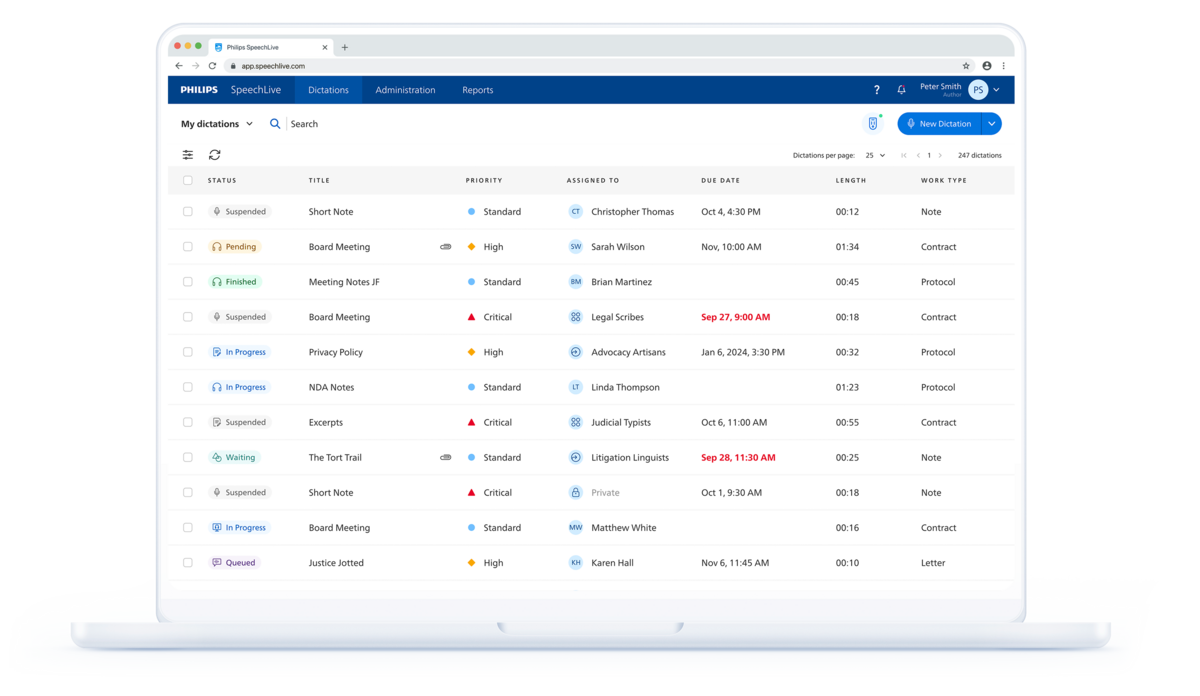The height and width of the screenshot is (696, 1200).
Task: Click the Private lock icon
Action: pyautogui.click(x=576, y=492)
